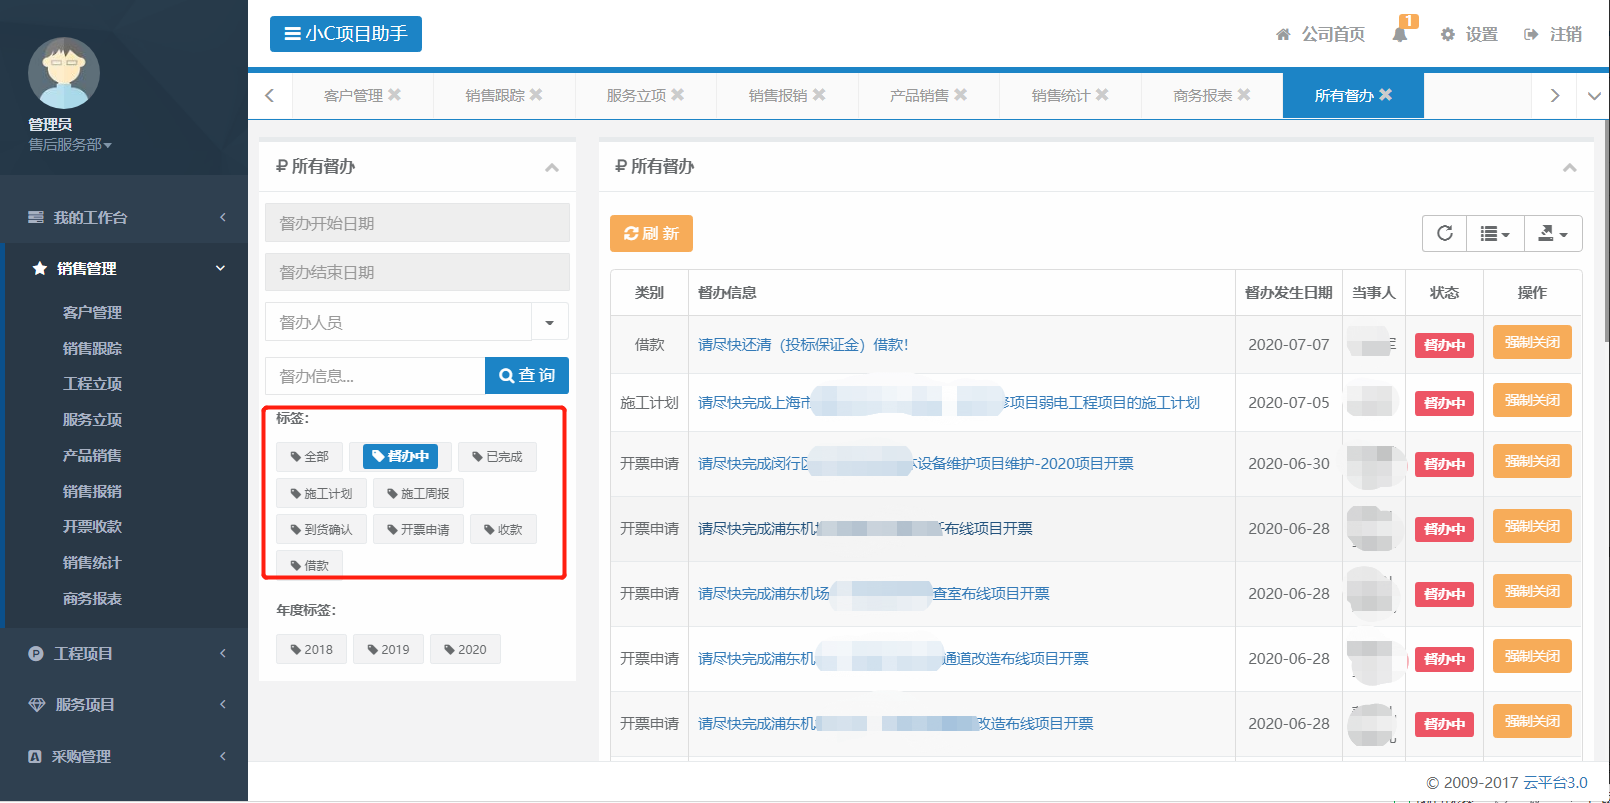Click the company home page icon

1283,34
